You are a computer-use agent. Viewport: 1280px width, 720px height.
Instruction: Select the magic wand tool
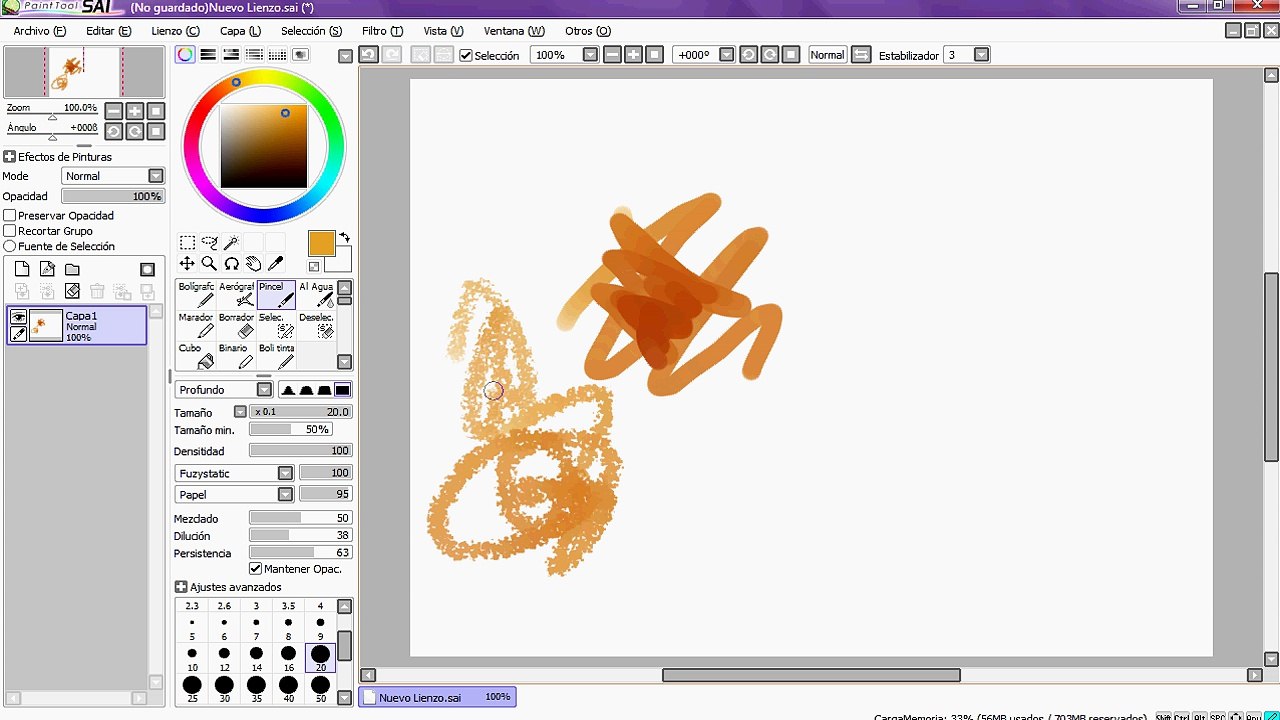coord(231,242)
